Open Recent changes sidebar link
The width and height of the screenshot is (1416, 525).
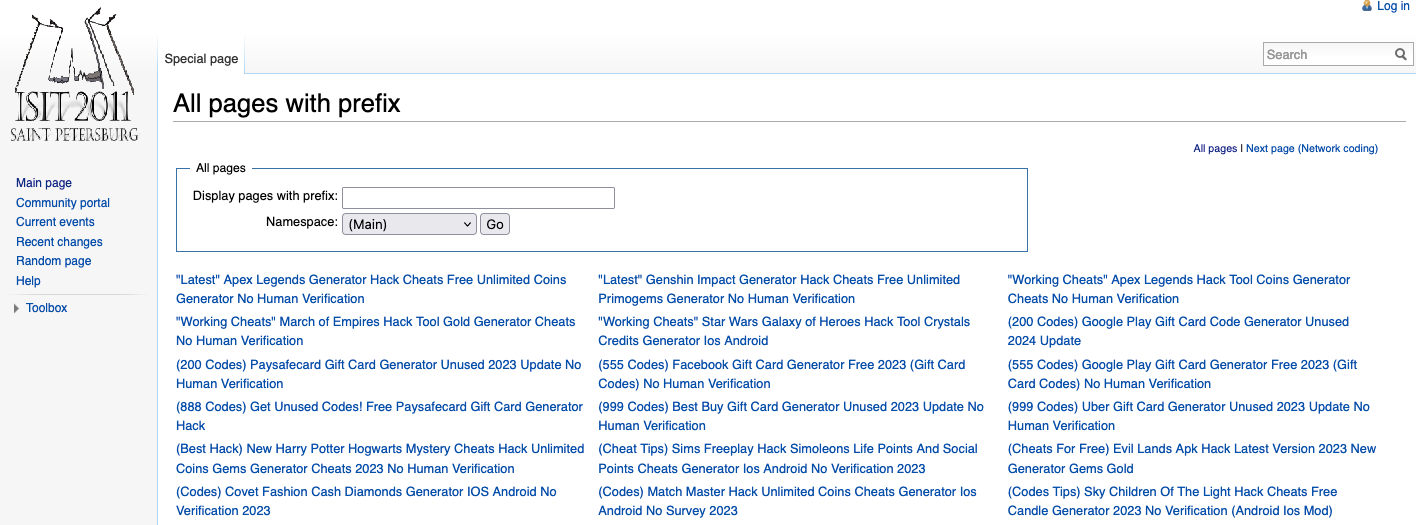(x=59, y=242)
